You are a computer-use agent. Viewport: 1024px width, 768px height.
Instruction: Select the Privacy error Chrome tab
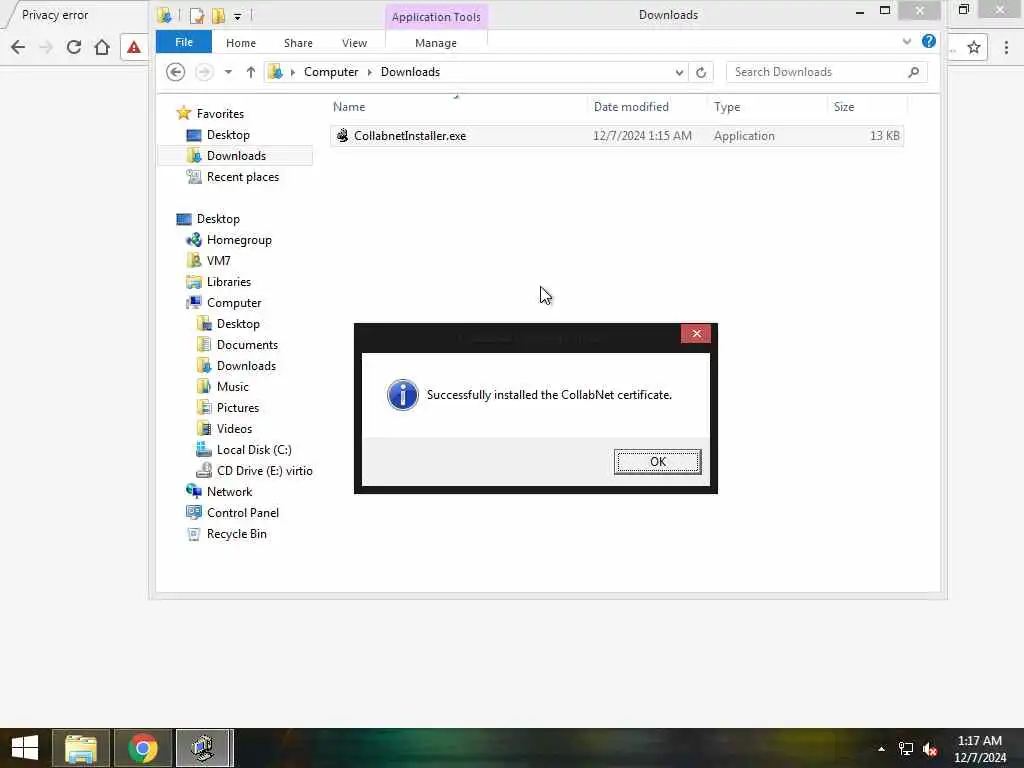(x=55, y=15)
